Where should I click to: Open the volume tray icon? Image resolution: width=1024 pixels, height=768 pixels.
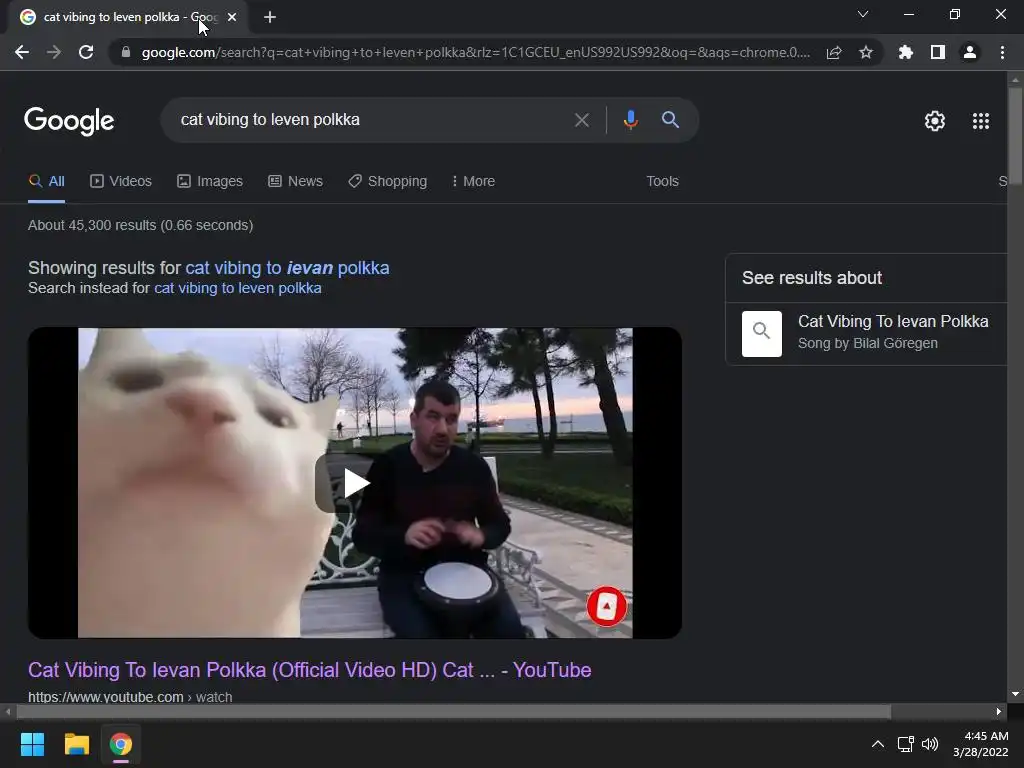[930, 744]
